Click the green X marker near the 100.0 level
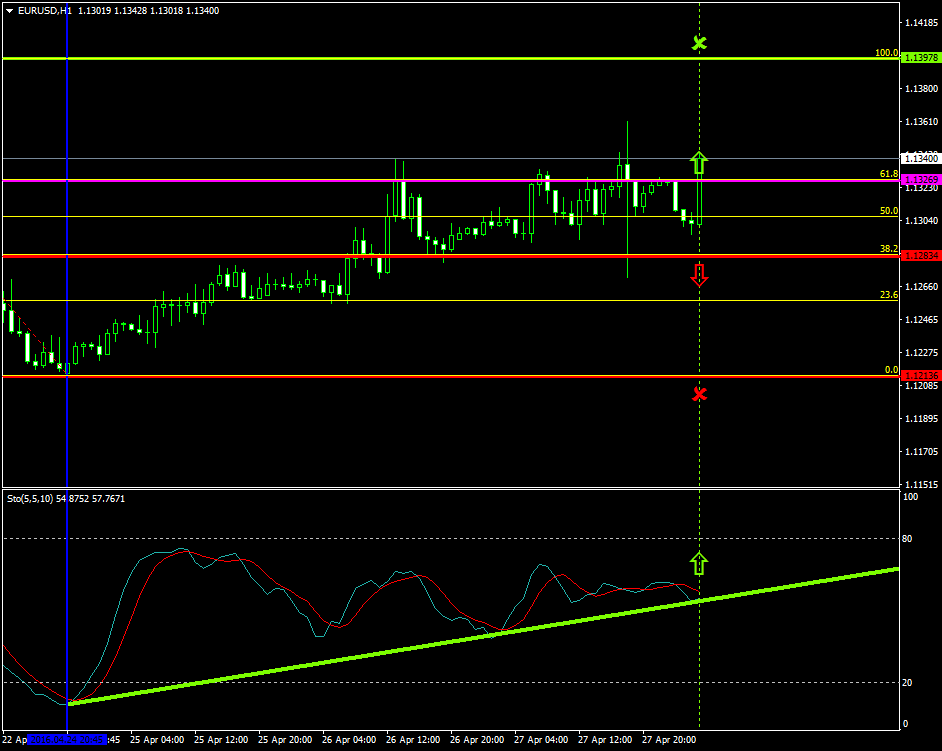942x751 pixels. (699, 42)
